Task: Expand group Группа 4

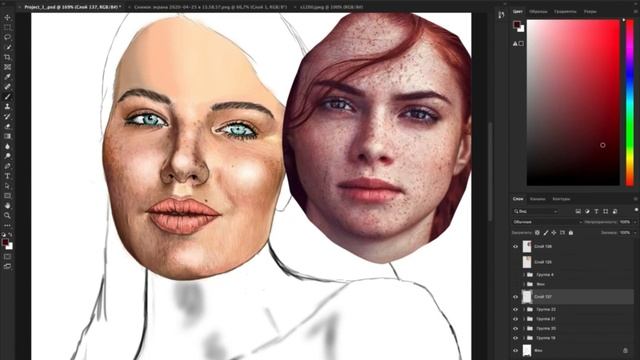Action: (x=524, y=275)
